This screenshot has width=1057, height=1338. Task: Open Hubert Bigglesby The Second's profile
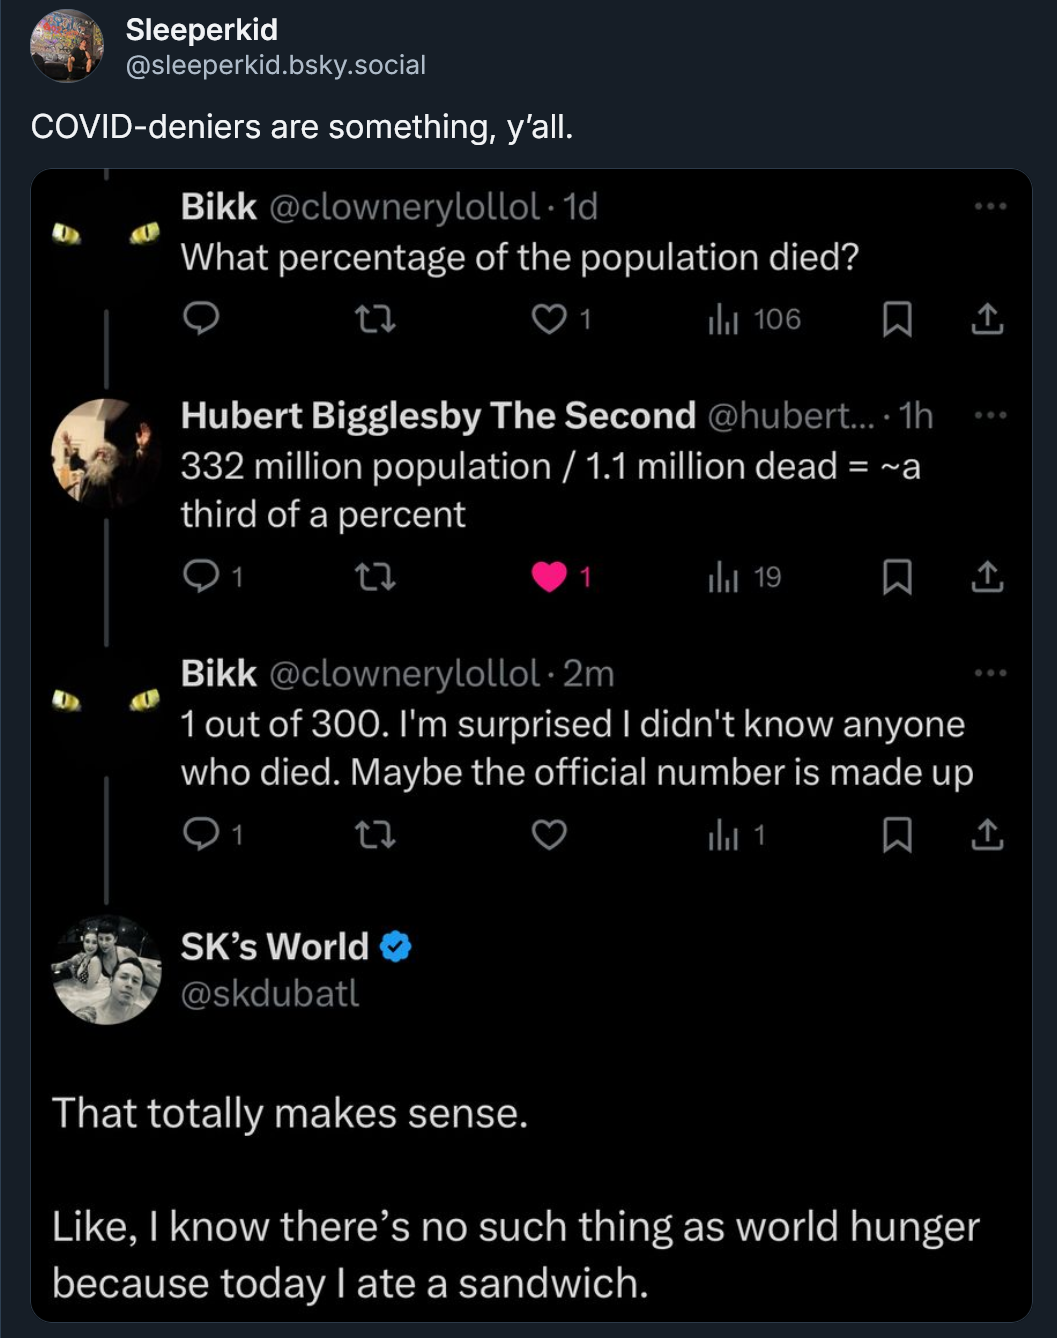(x=438, y=416)
